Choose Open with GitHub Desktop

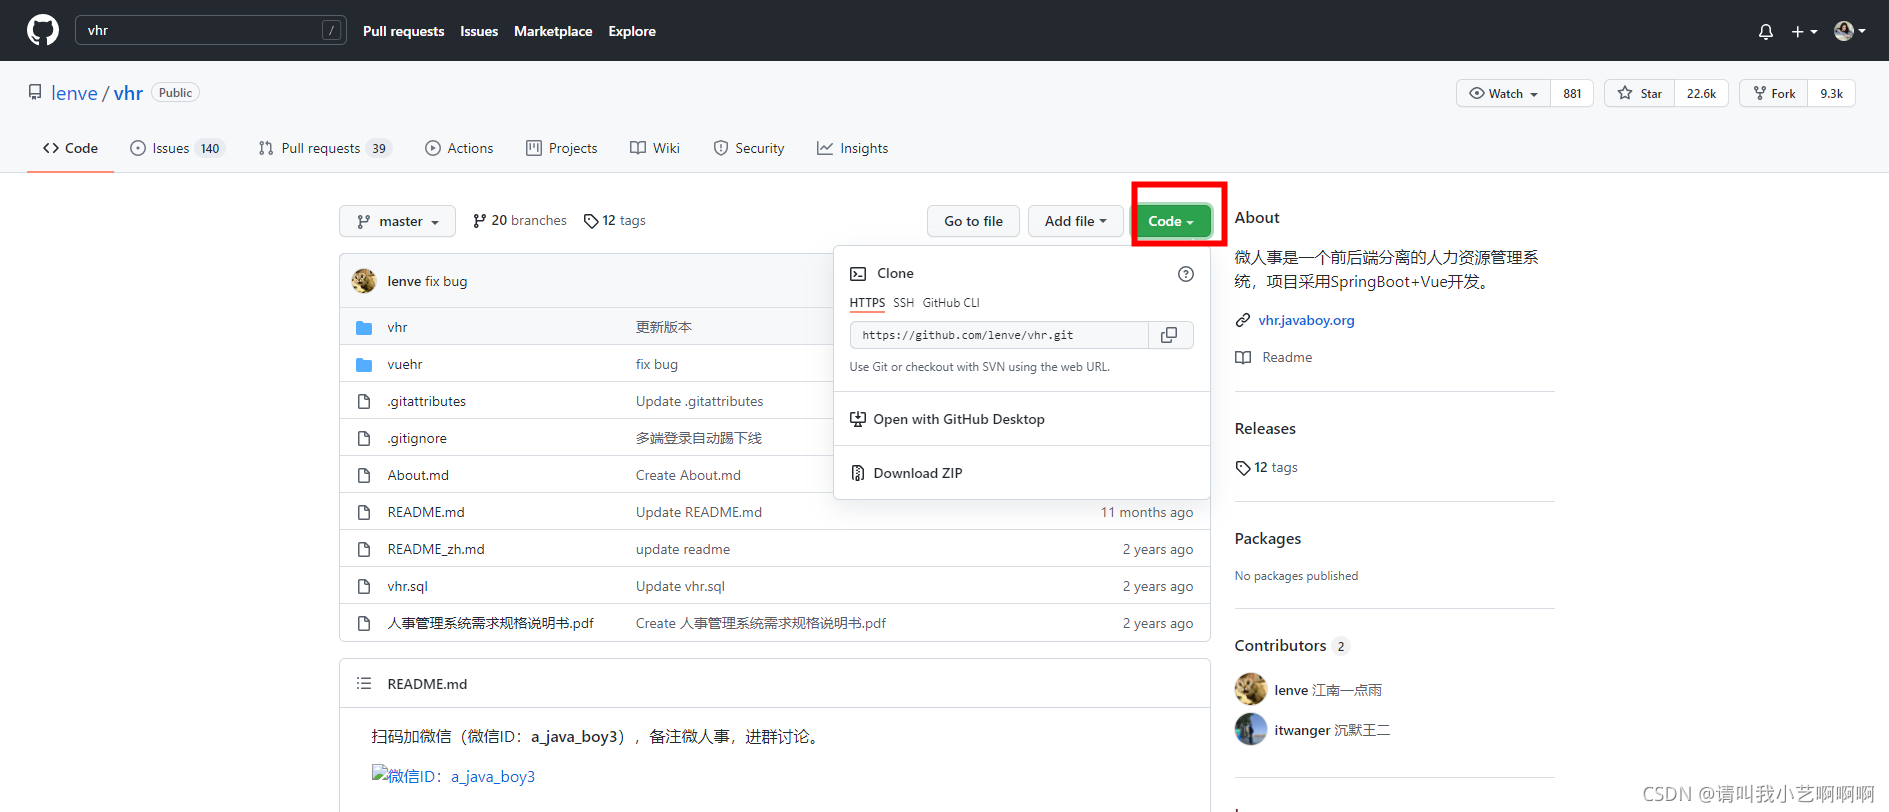click(1022, 419)
